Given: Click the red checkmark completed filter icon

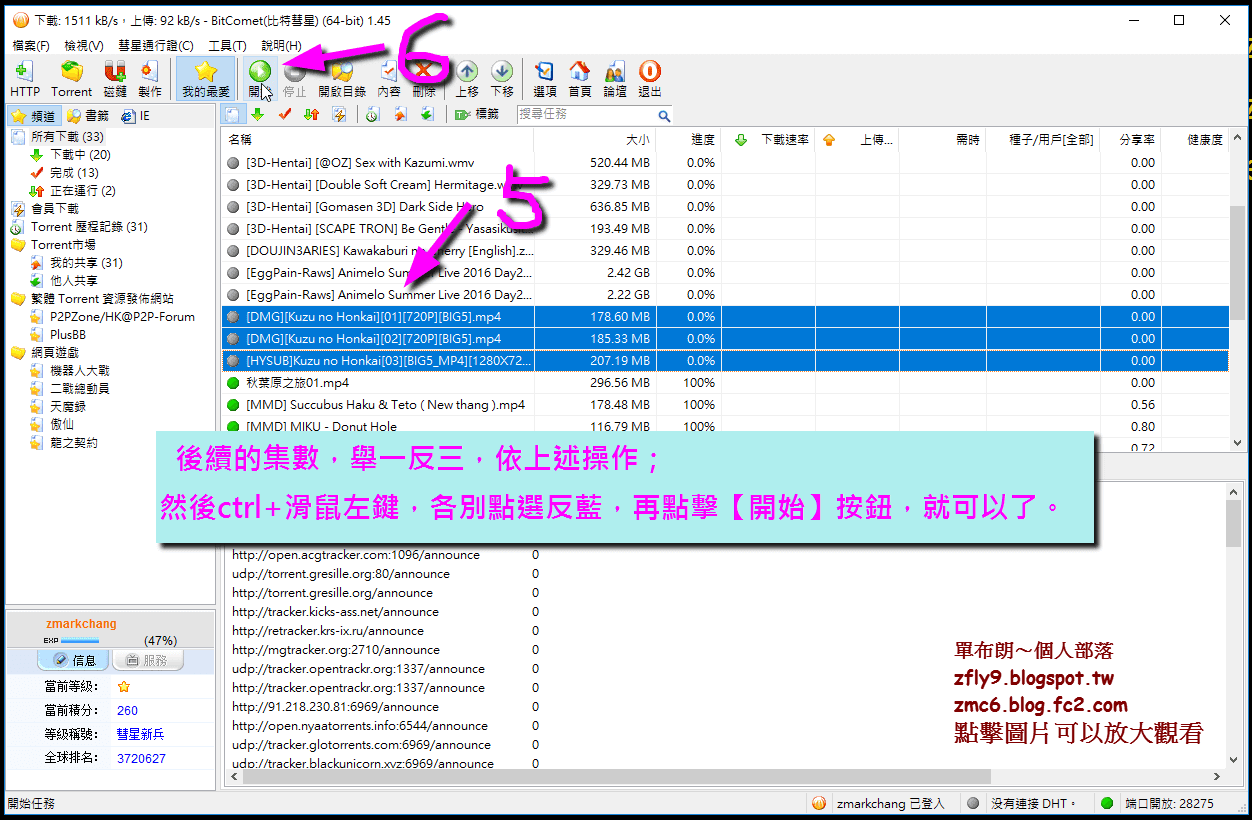Looking at the screenshot, I should (x=285, y=114).
